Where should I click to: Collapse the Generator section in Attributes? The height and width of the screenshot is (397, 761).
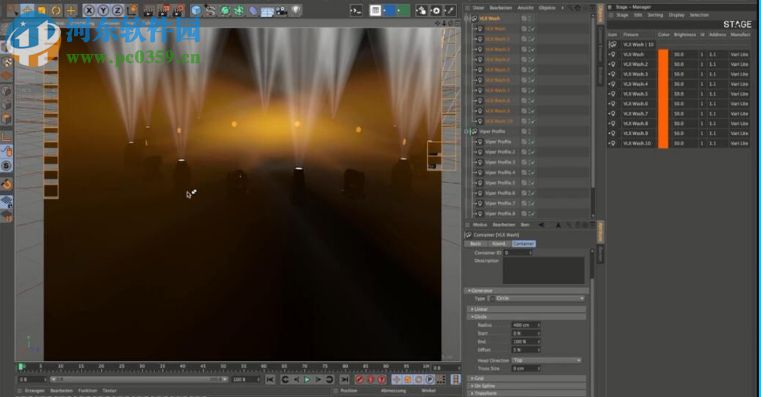click(x=527, y=291)
